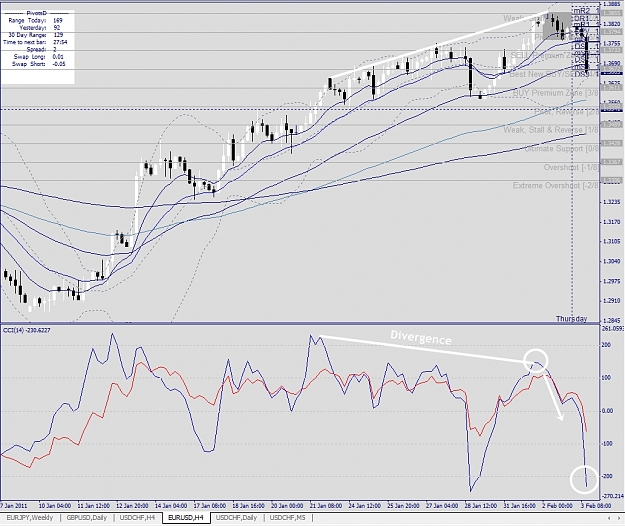625x526 pixels.
Task: Select the active EURUSD,H4 chart tab
Action: [186, 518]
